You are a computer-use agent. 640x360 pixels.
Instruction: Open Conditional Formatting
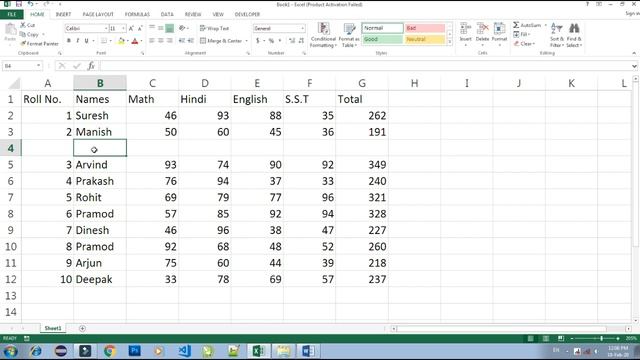pos(323,35)
